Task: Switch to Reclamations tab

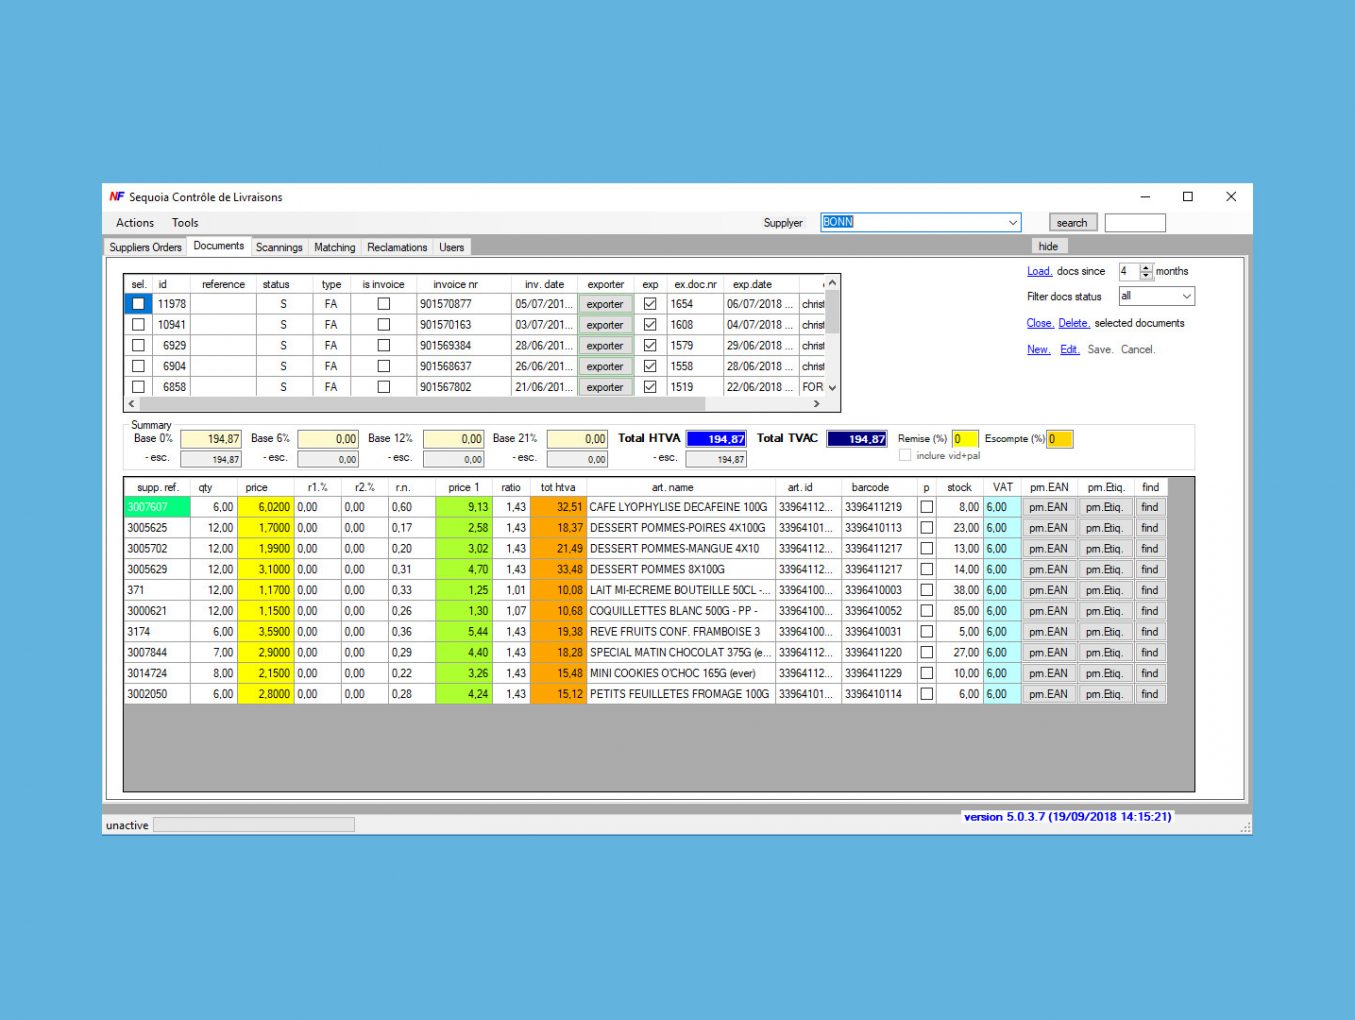Action: tap(397, 247)
